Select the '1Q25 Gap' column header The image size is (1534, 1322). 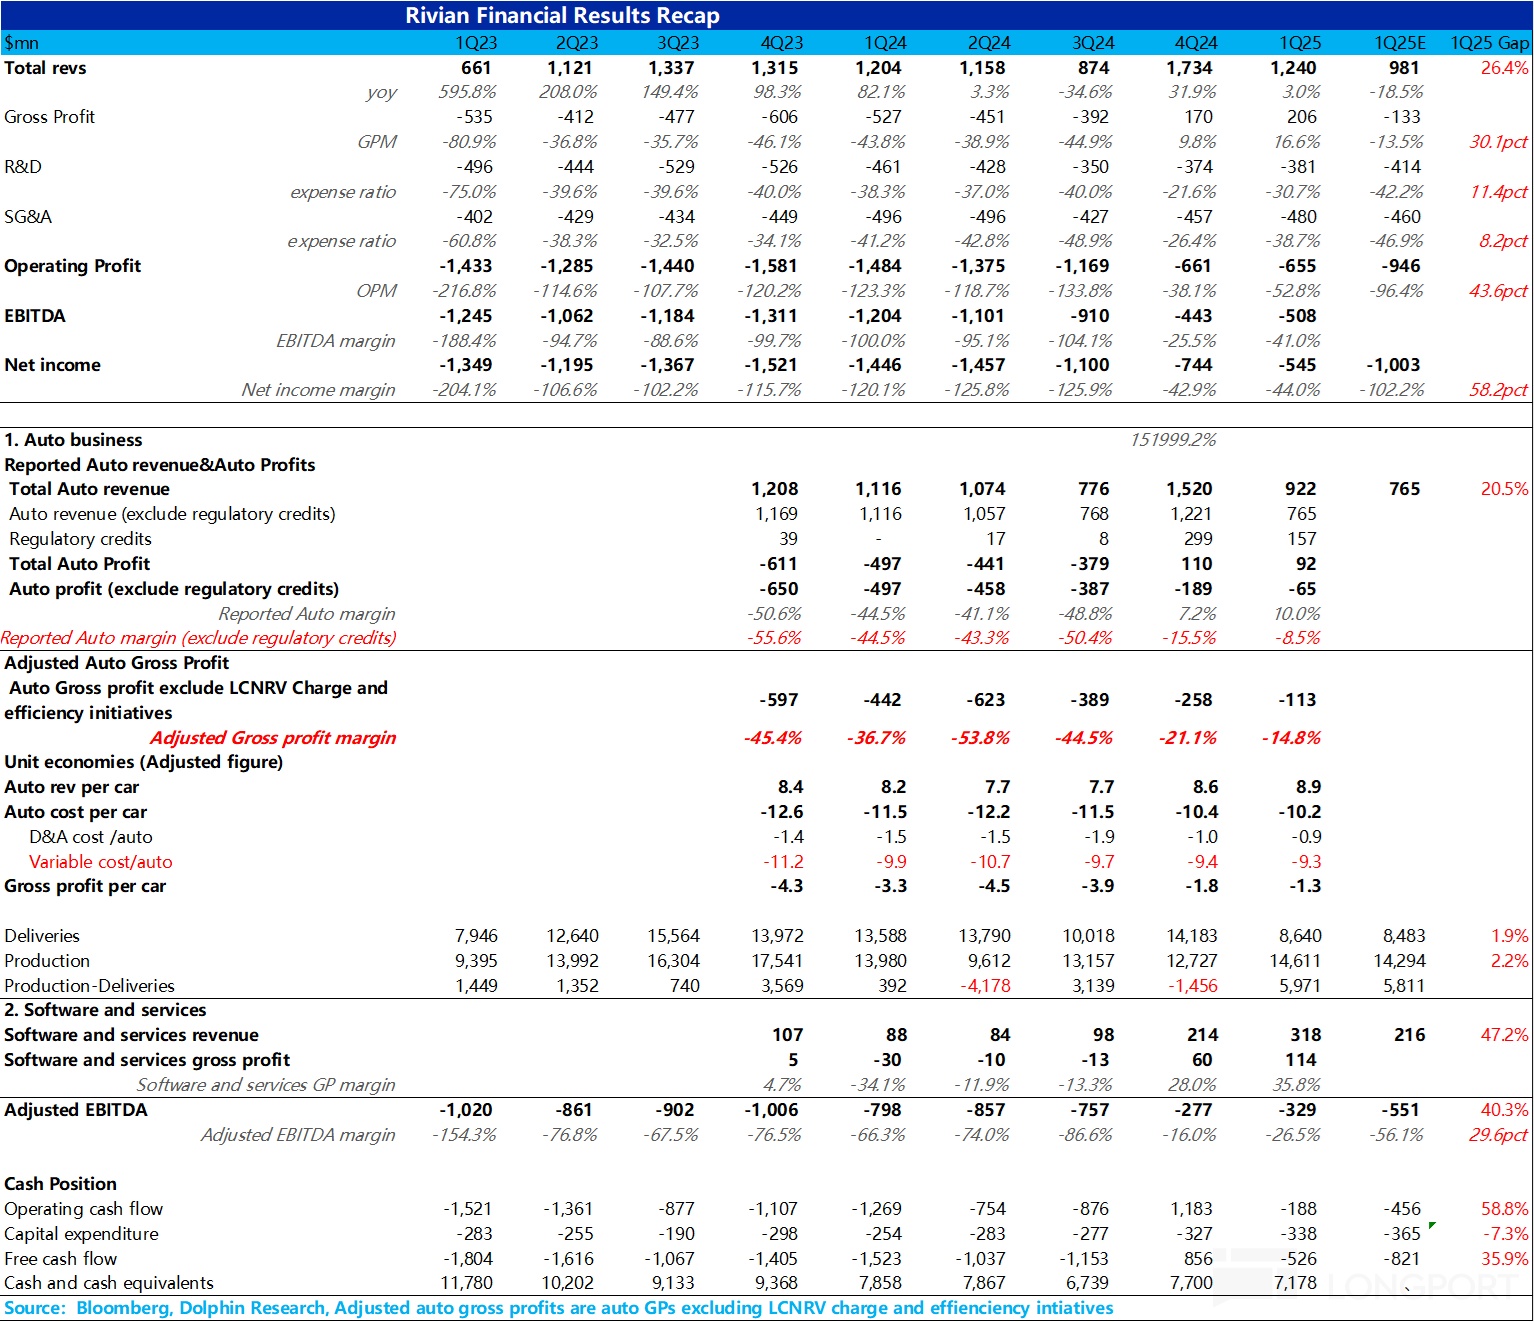click(1489, 43)
